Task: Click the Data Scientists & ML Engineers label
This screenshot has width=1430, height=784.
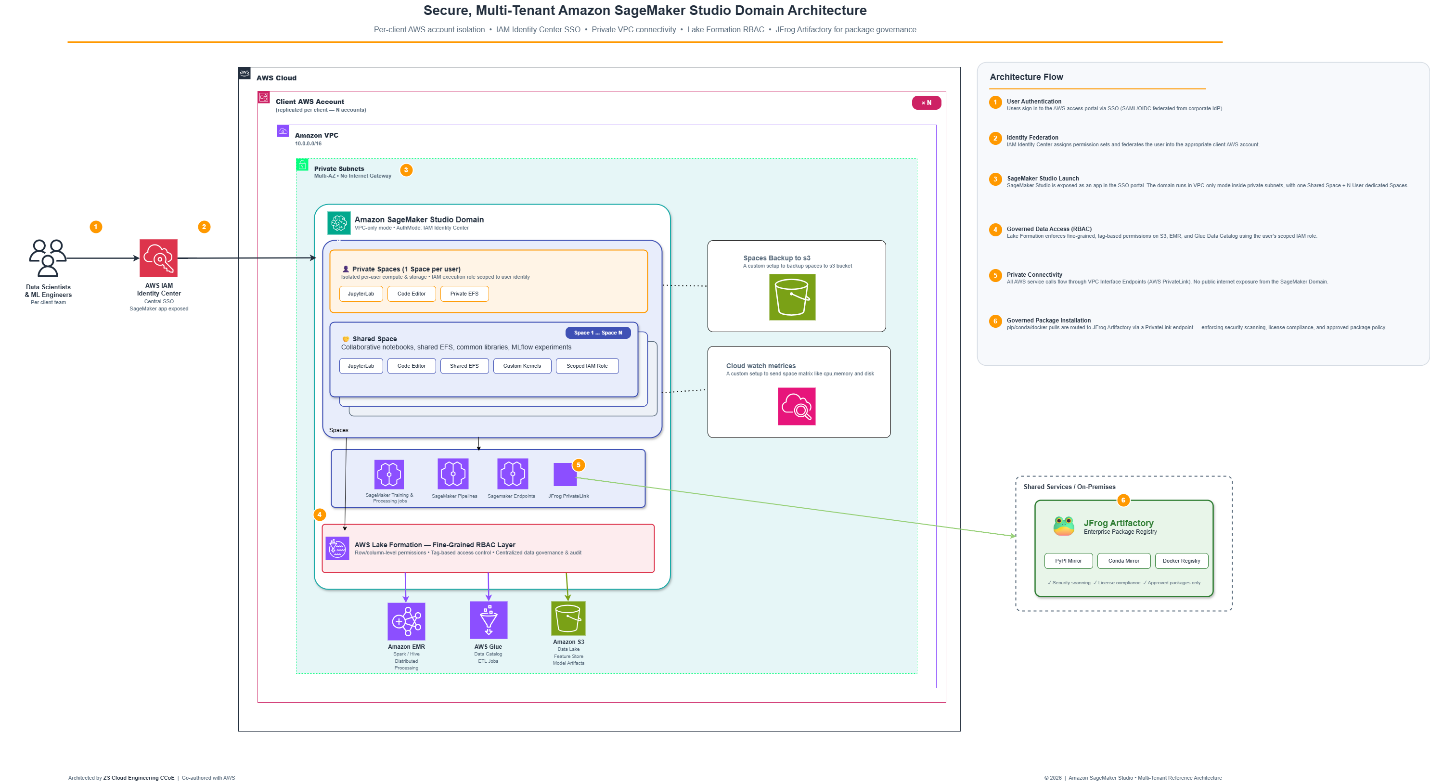Action: pyautogui.click(x=48, y=291)
